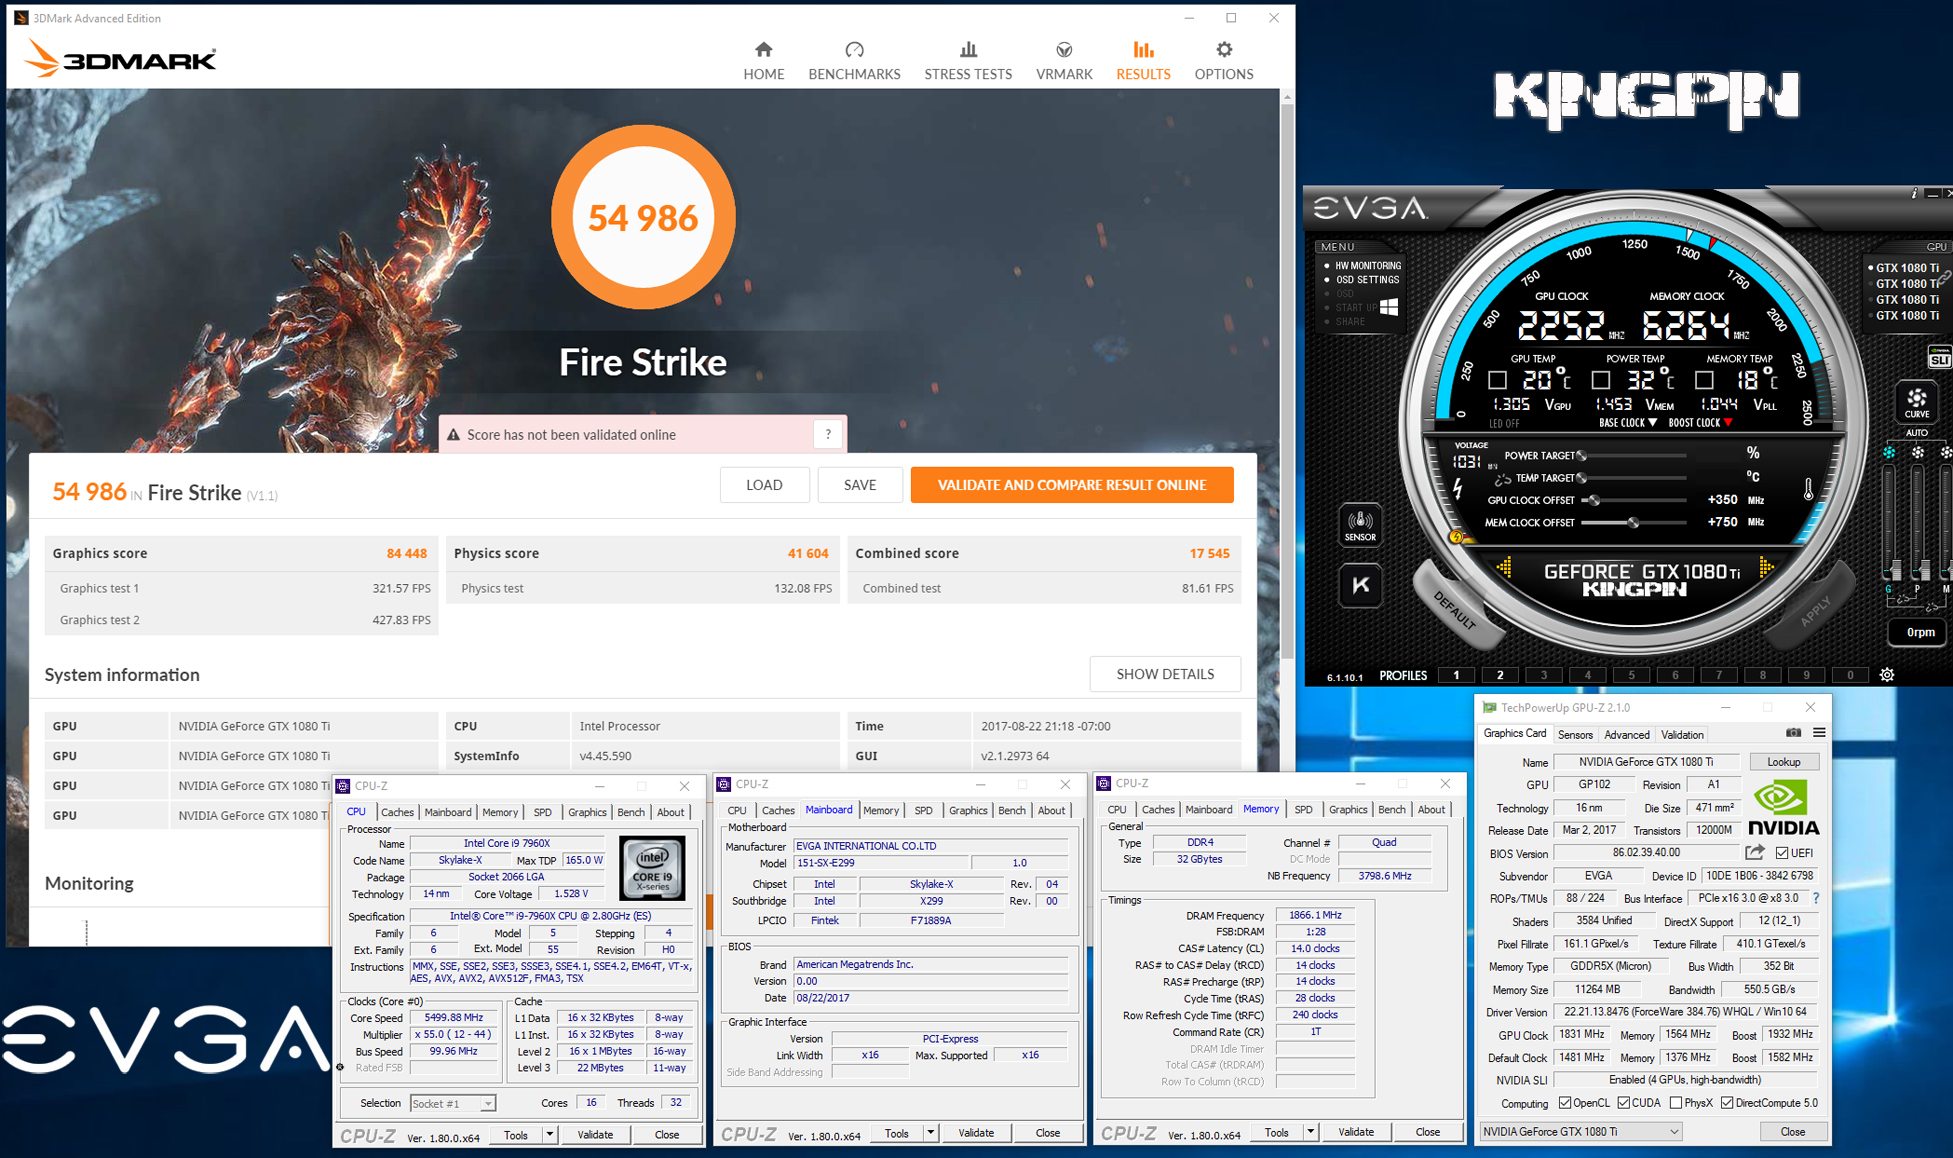Take a screenshot with GPU-Z camera icon
The image size is (1953, 1158).
pos(1794,733)
